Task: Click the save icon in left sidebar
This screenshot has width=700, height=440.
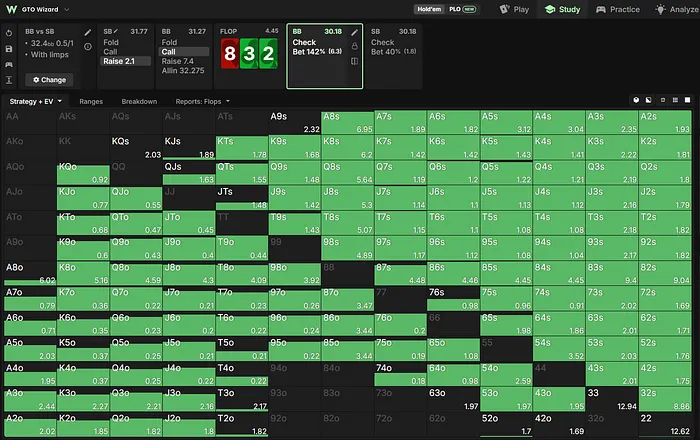Action: (9, 49)
